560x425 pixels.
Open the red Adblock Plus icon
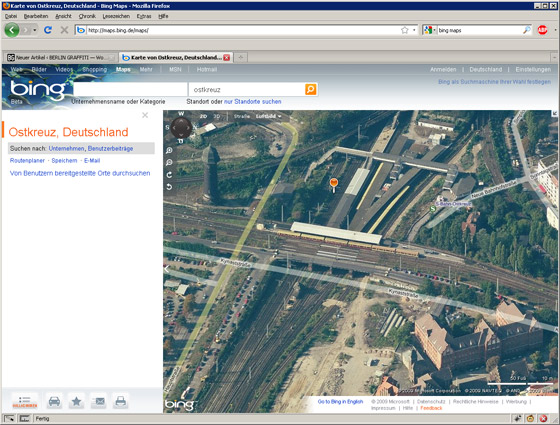tap(542, 30)
